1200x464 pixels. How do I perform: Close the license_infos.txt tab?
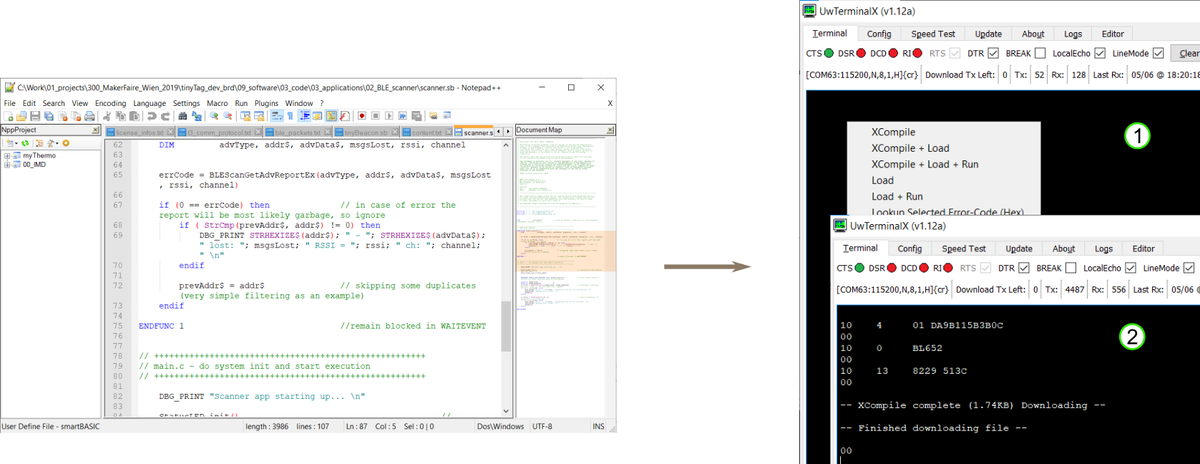coord(170,131)
